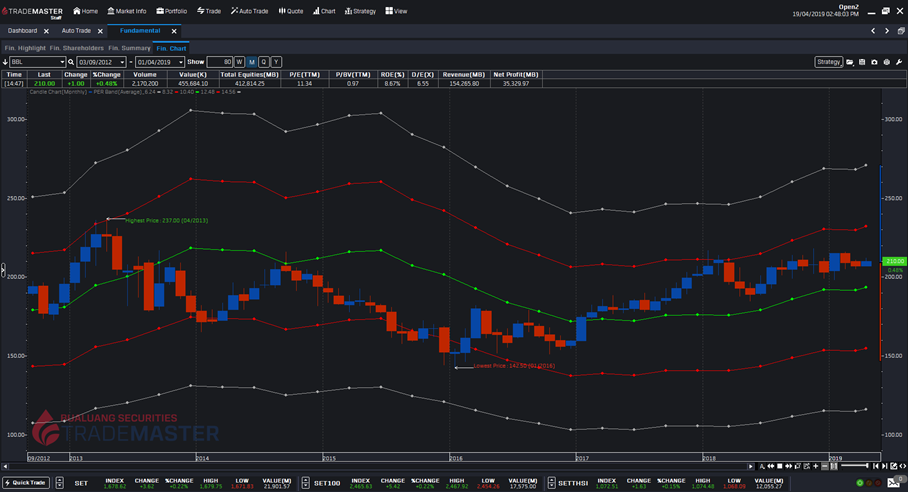Click the Show bars count input field
Viewport: 908px width, 493px height.
coord(221,62)
